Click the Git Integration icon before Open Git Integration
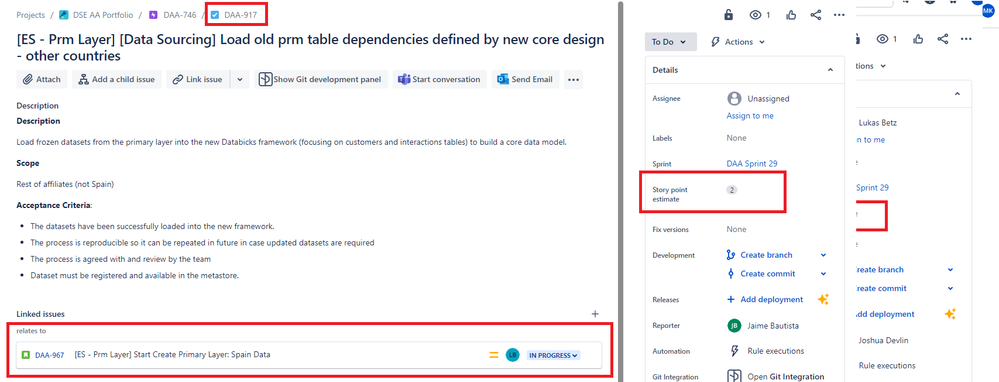 734,377
